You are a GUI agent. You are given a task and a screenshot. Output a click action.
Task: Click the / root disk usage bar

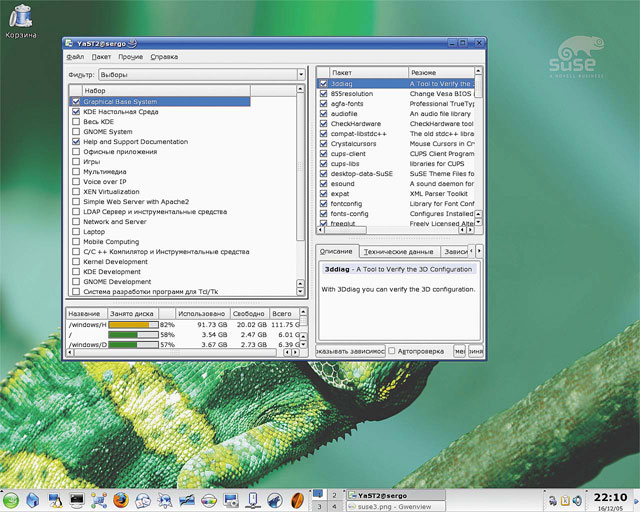point(133,334)
